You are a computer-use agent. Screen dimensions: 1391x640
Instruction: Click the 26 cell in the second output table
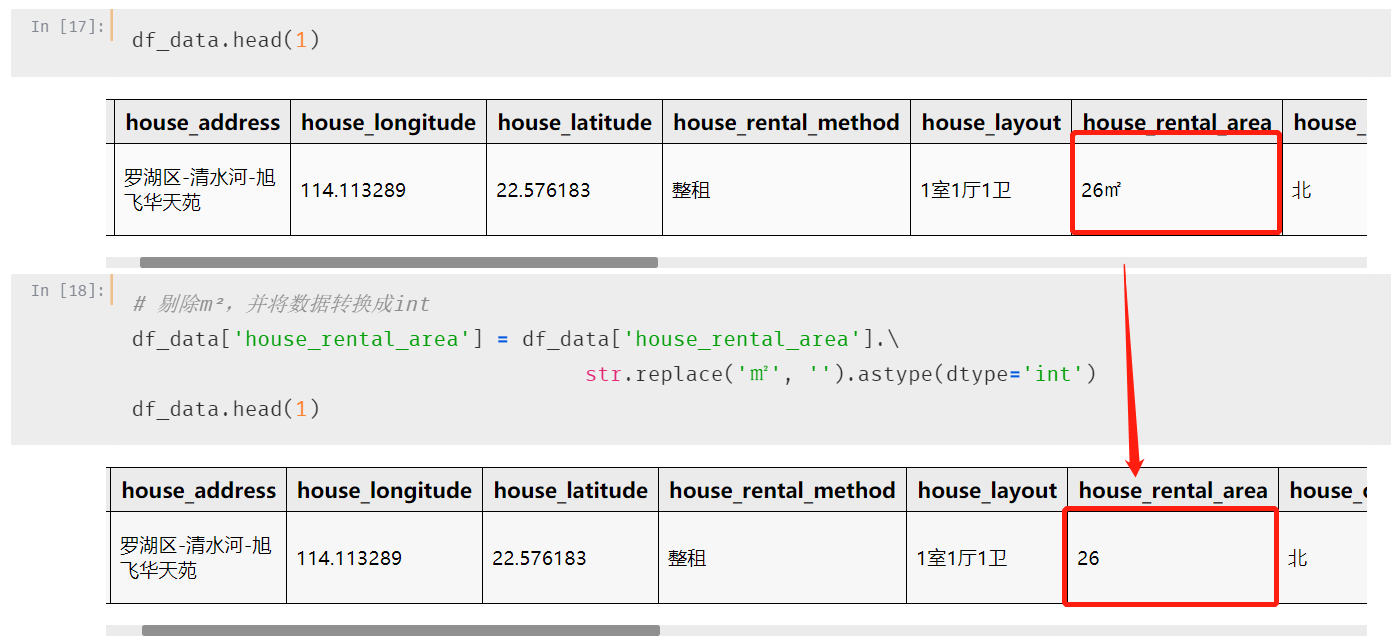1088,558
